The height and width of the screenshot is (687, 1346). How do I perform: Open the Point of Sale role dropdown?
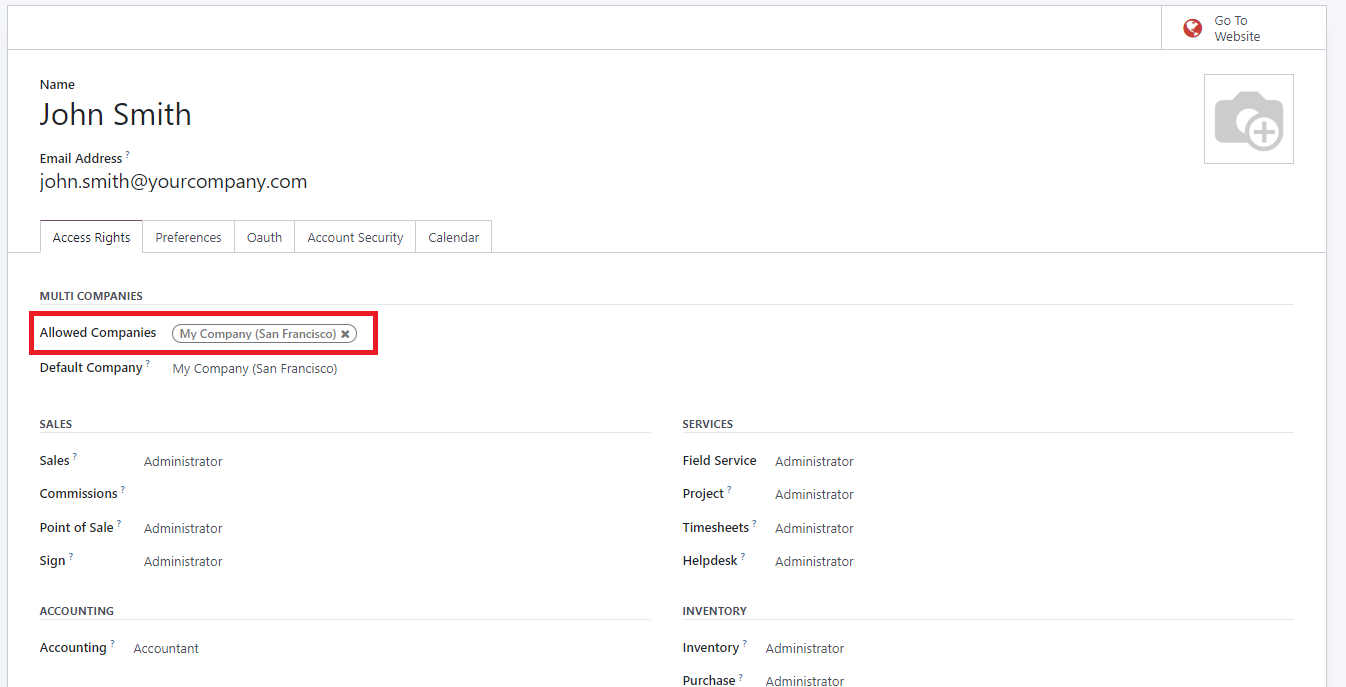click(183, 528)
